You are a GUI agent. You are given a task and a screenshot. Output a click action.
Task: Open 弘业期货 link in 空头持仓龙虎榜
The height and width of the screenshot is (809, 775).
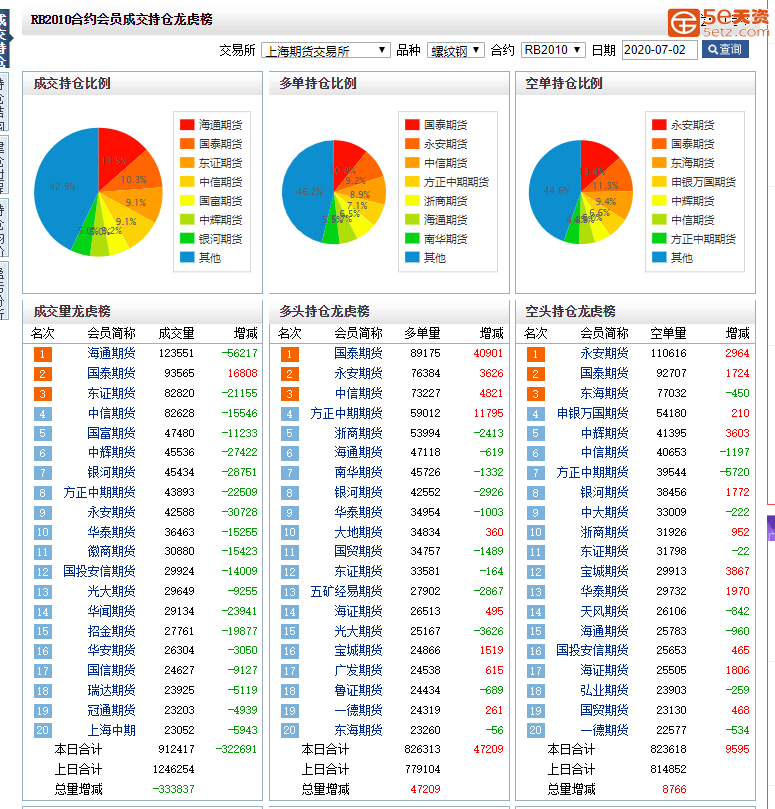(x=604, y=691)
